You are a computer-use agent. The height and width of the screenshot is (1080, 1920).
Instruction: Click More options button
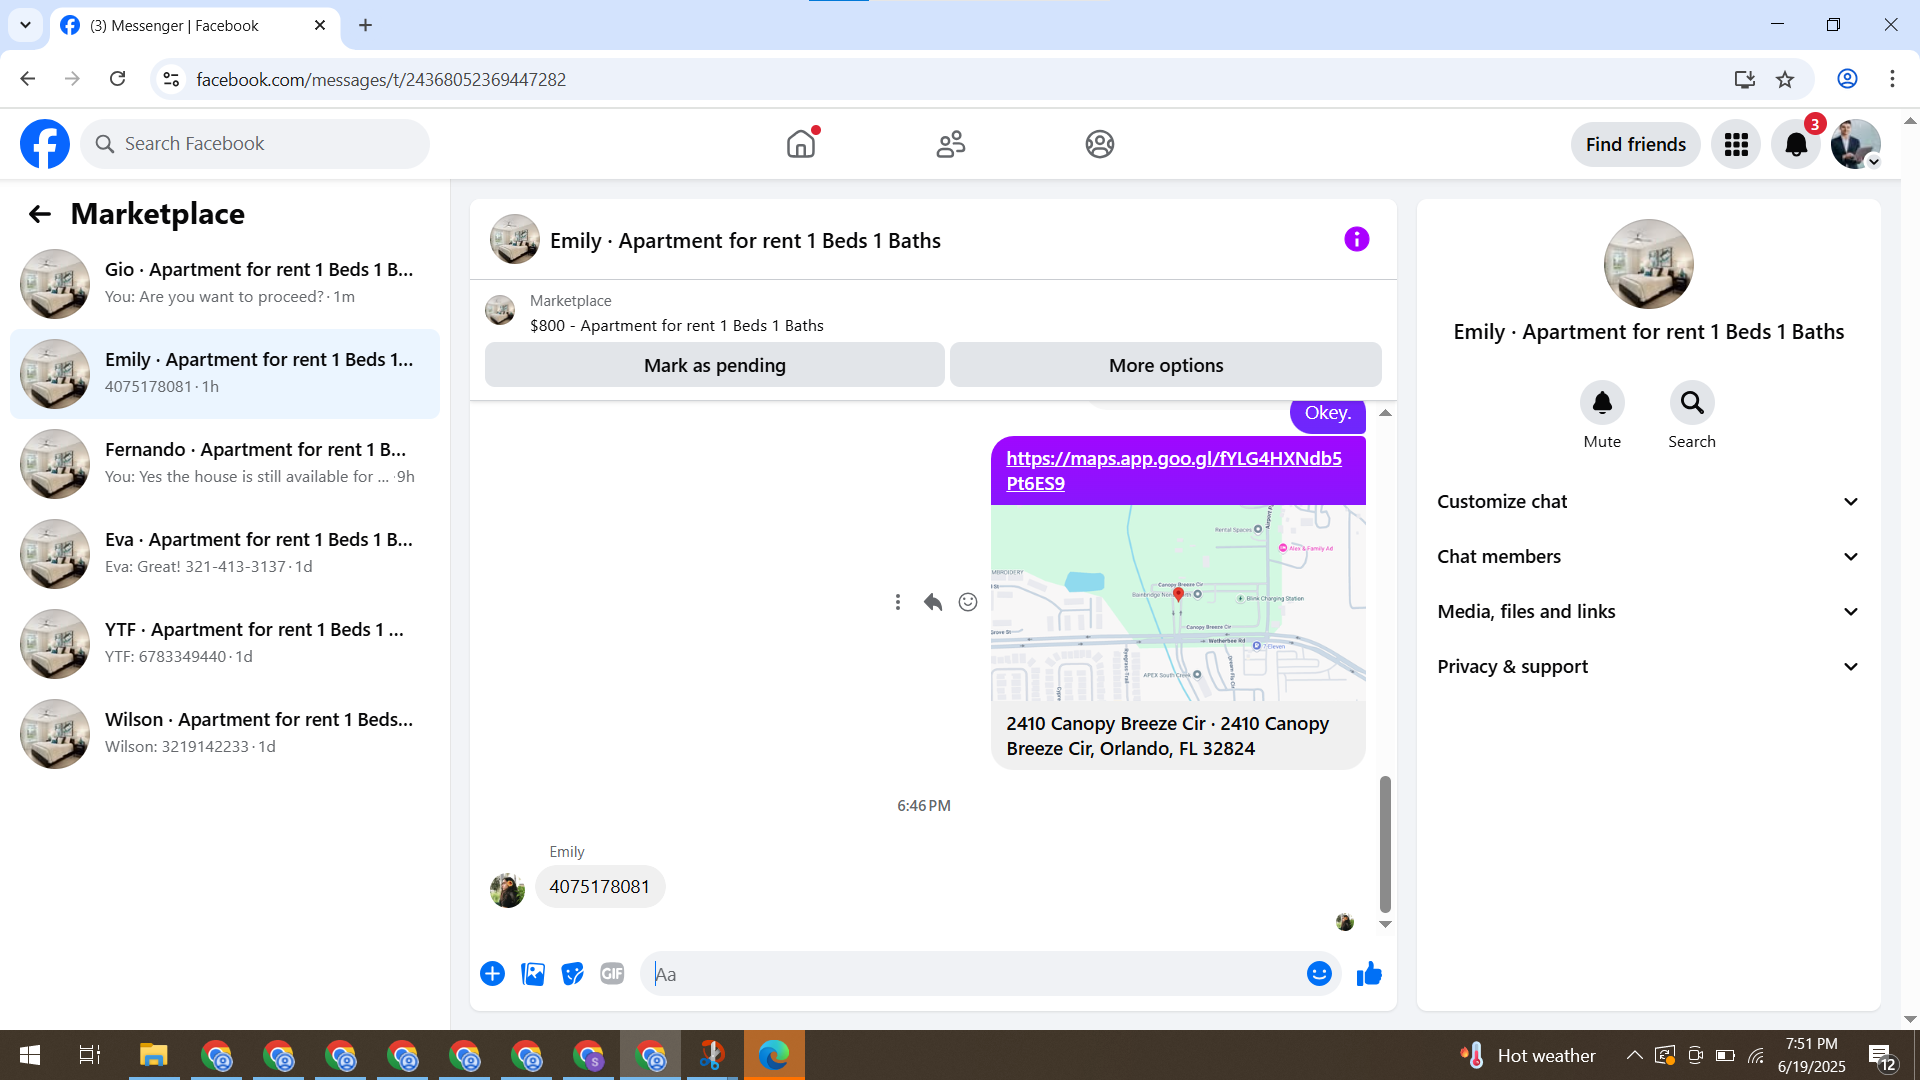(1166, 365)
